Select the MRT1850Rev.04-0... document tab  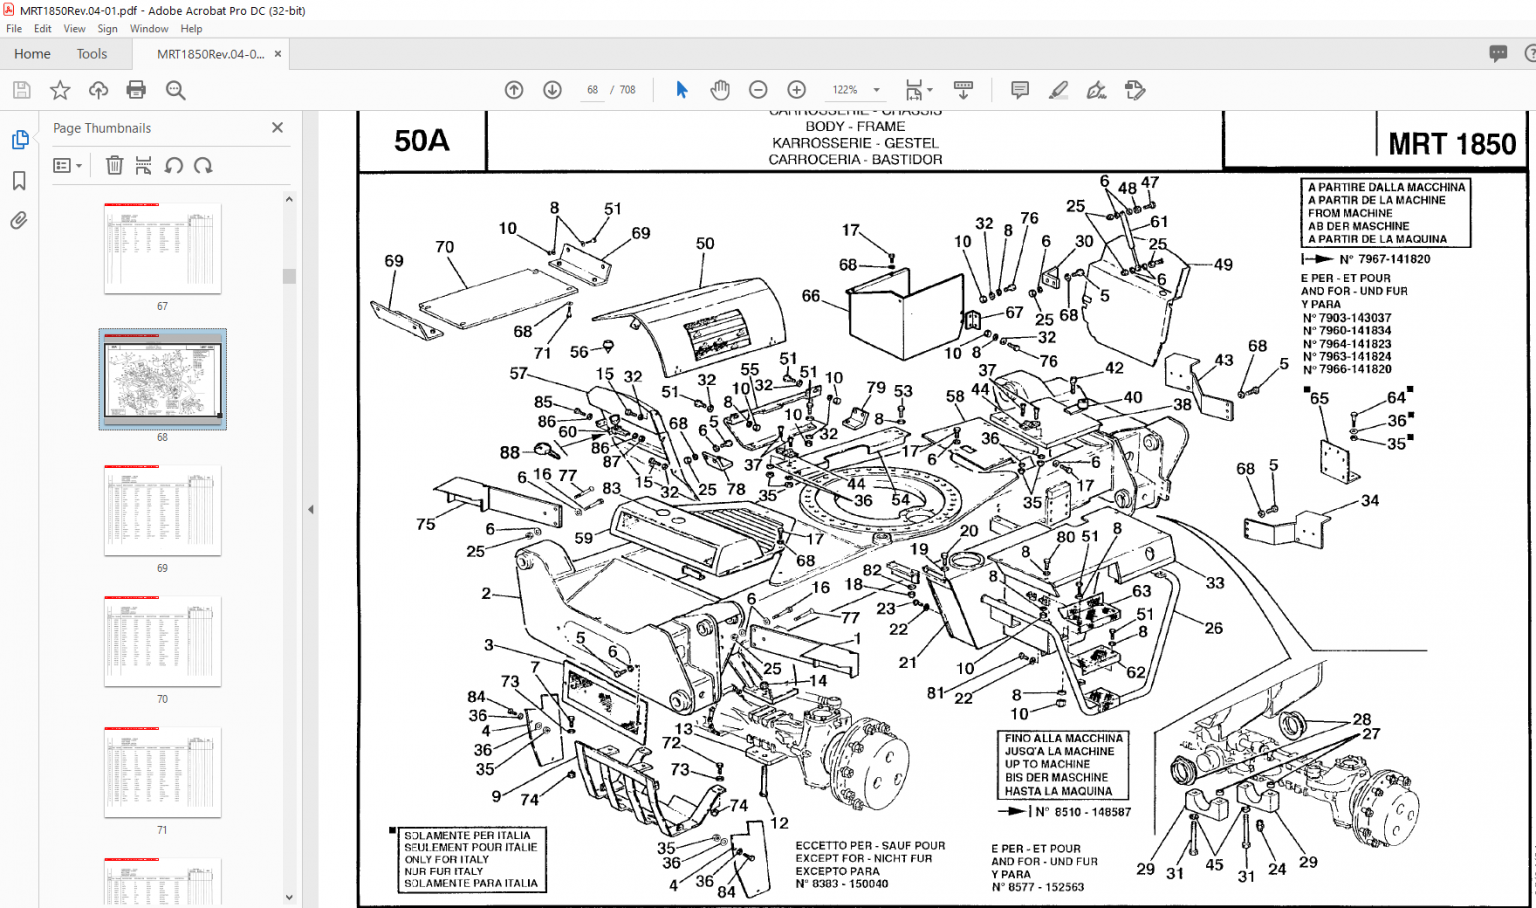point(210,54)
